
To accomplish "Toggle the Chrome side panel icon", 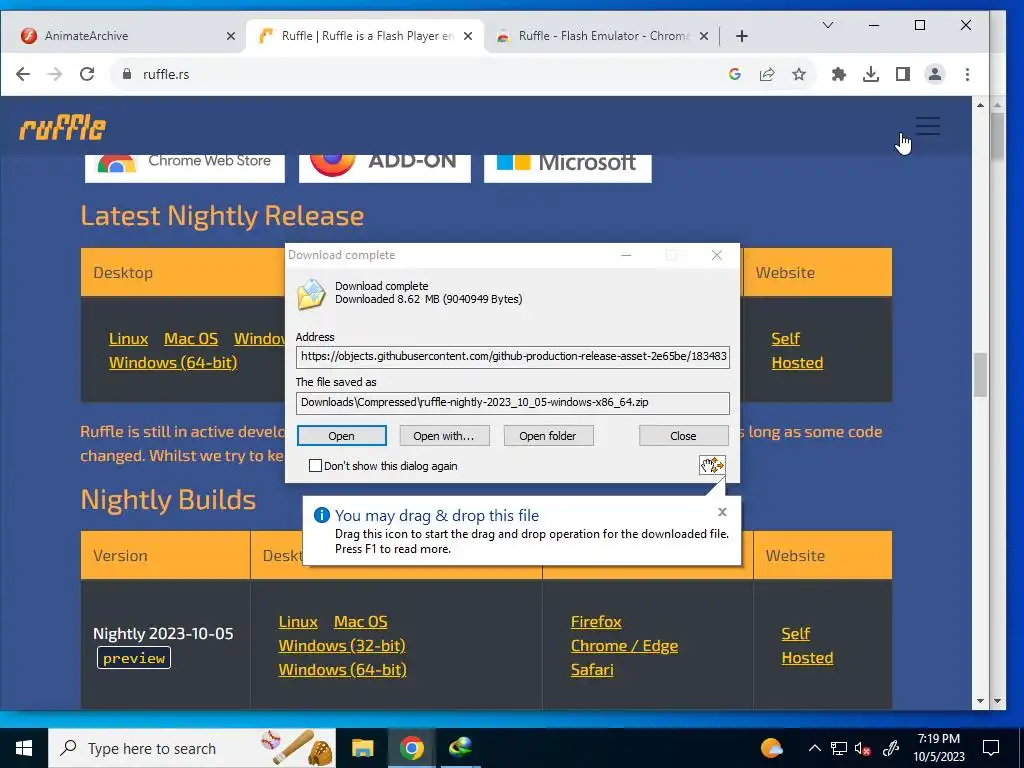I will click(x=903, y=74).
